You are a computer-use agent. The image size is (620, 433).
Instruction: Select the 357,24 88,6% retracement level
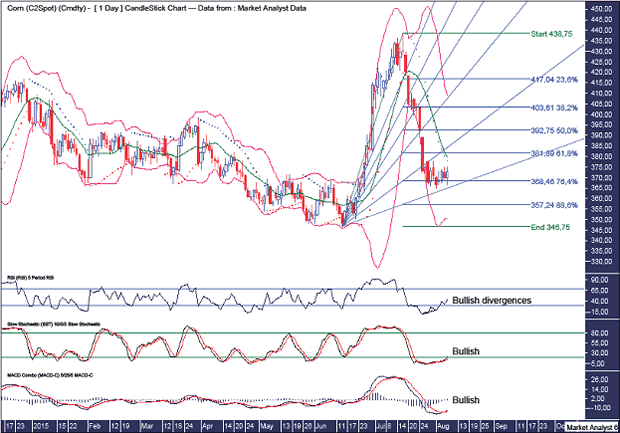[x=549, y=204]
